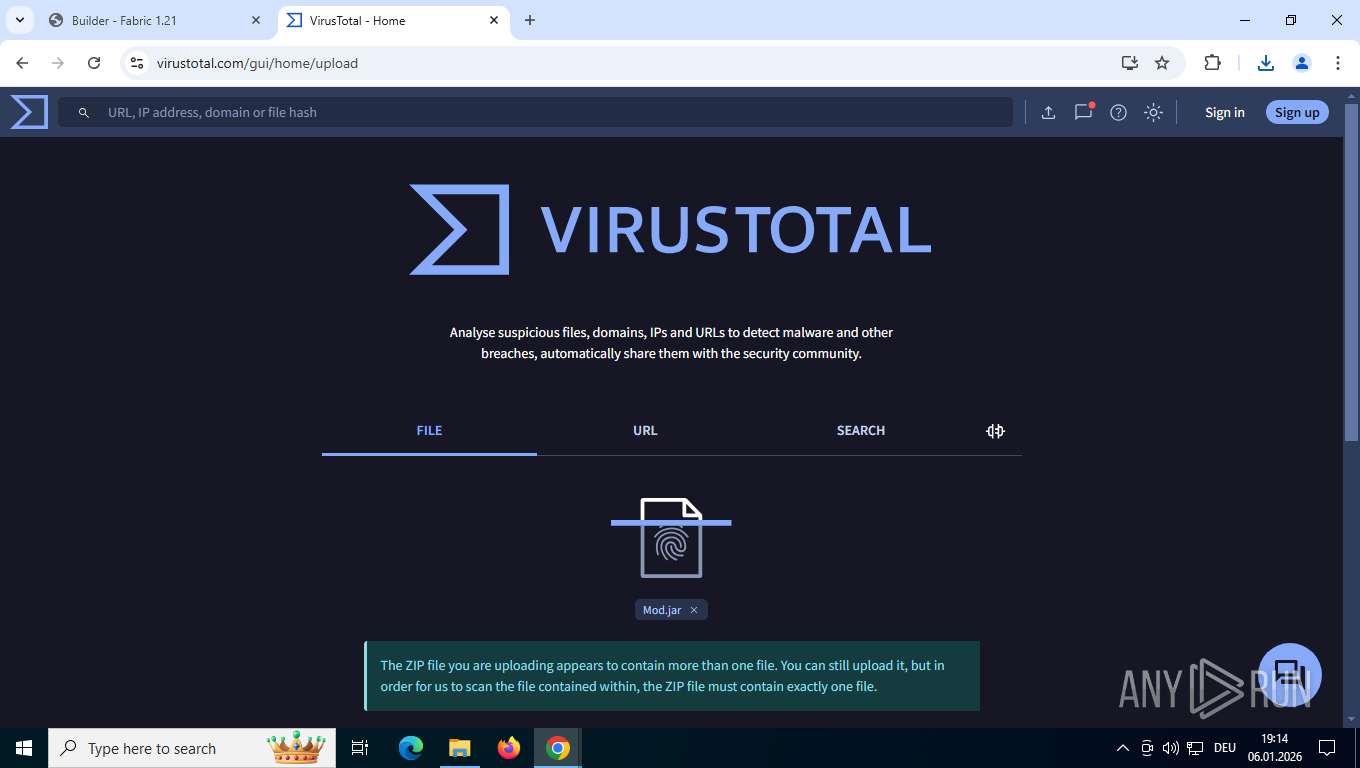Image resolution: width=1360 pixels, height=768 pixels.
Task: Click the Chrome taskbar icon
Action: 558,748
